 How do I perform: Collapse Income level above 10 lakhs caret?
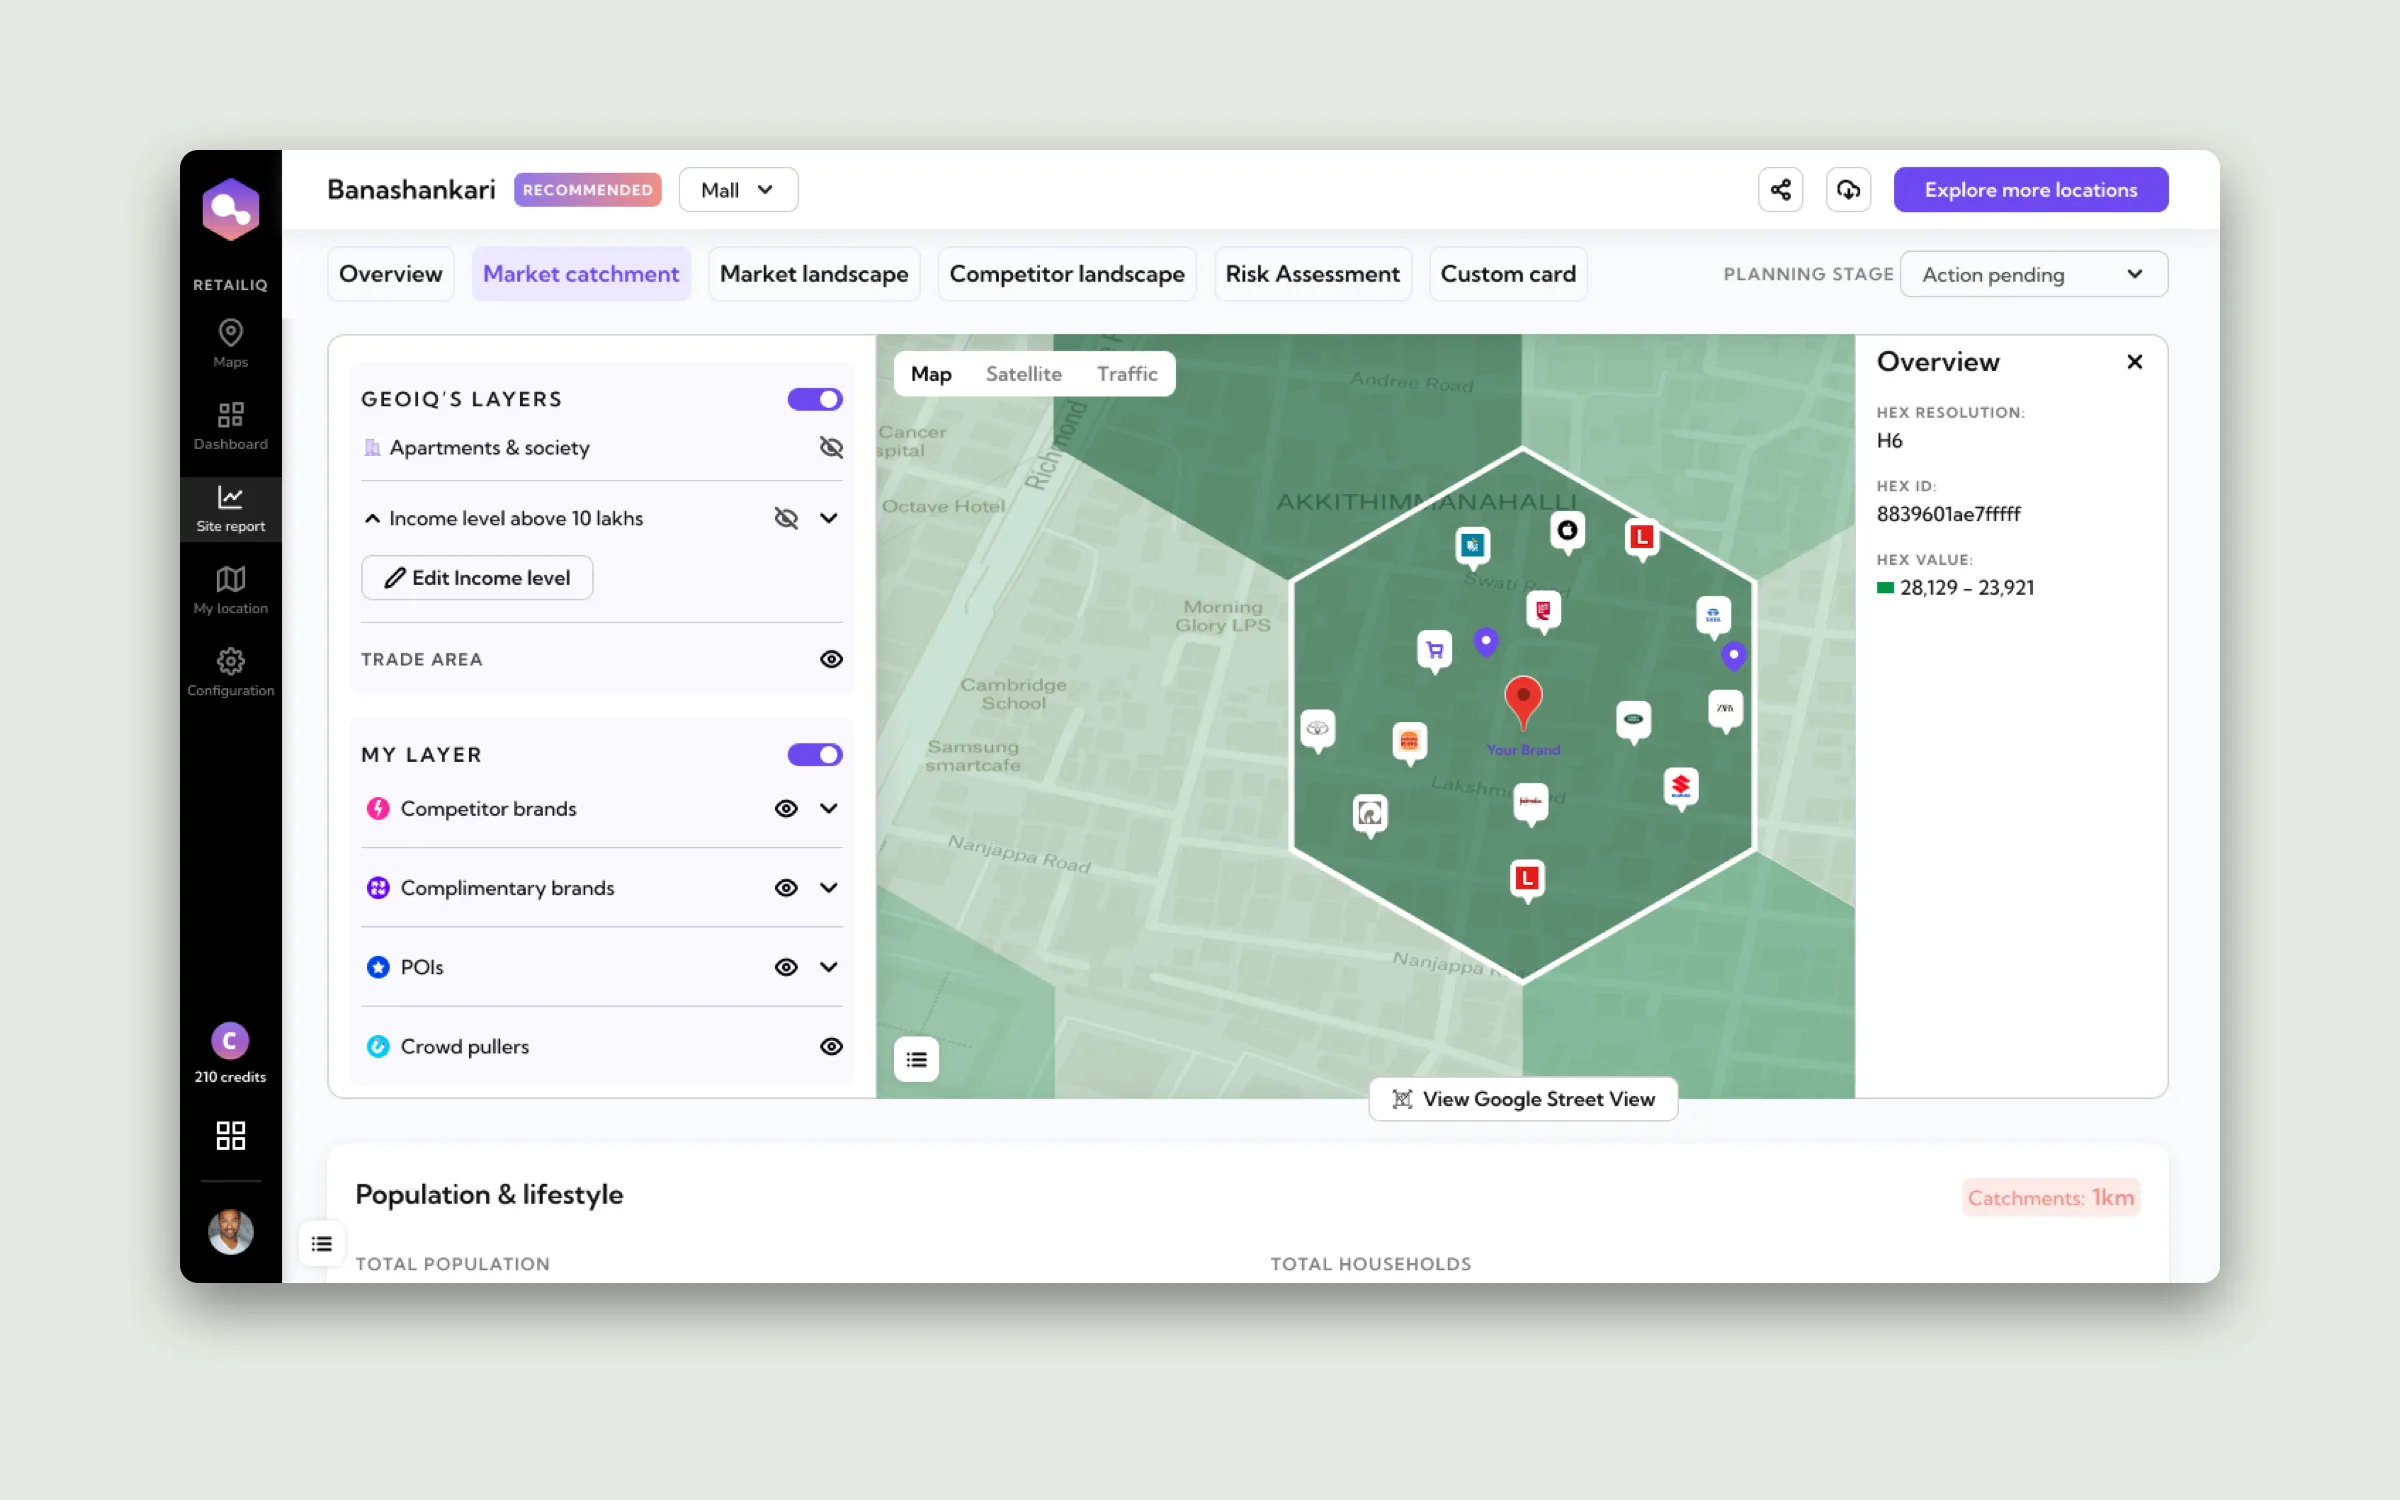click(x=372, y=518)
